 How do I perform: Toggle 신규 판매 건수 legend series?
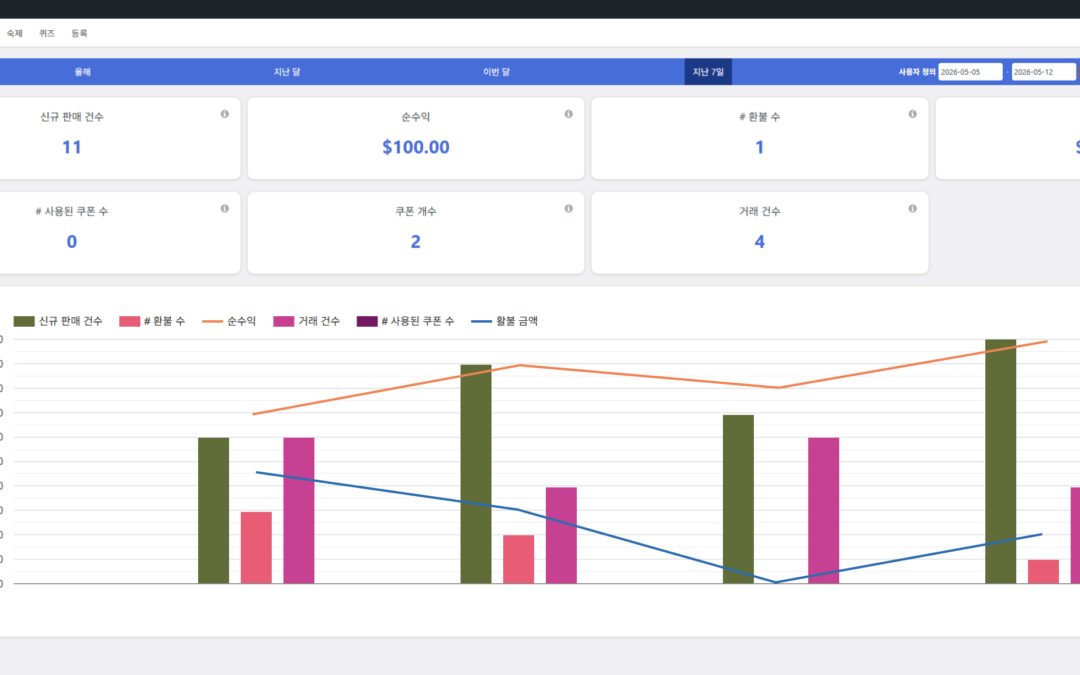[58, 321]
